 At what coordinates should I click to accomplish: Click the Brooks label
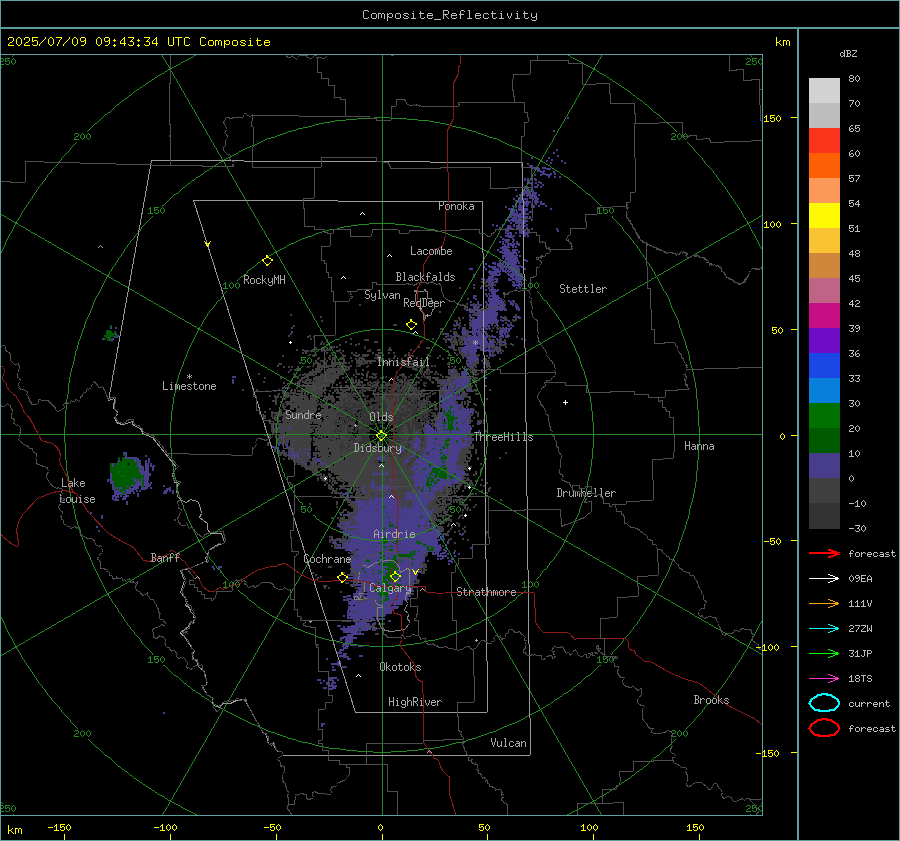click(x=711, y=700)
